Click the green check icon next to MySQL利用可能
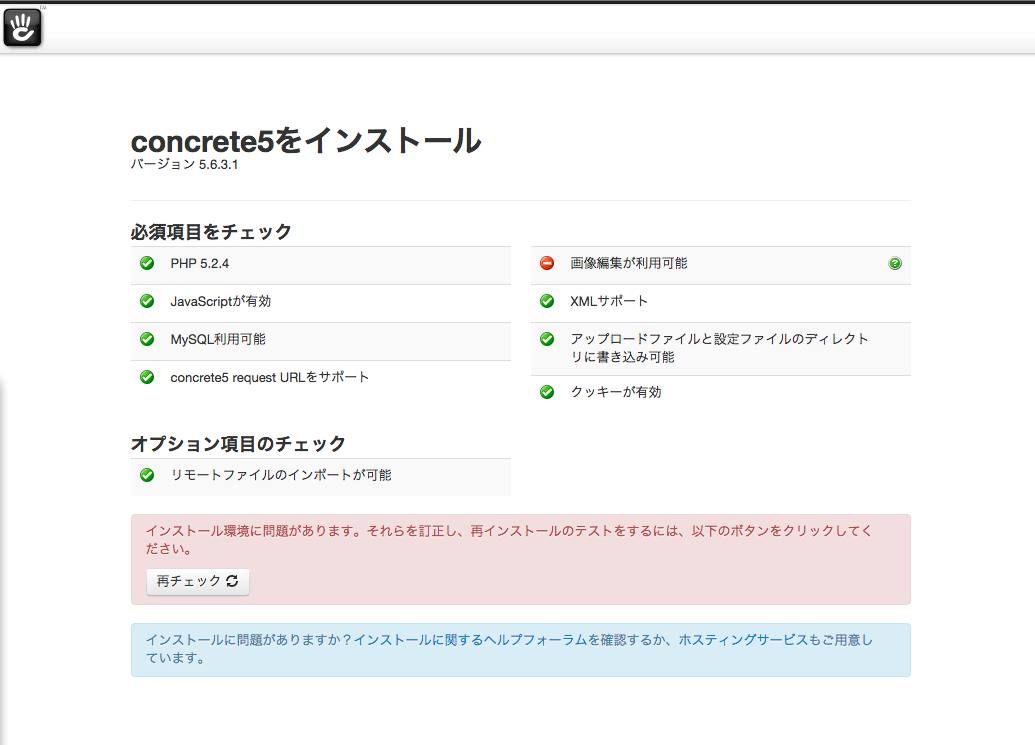This screenshot has height=745, width=1035. (147, 339)
